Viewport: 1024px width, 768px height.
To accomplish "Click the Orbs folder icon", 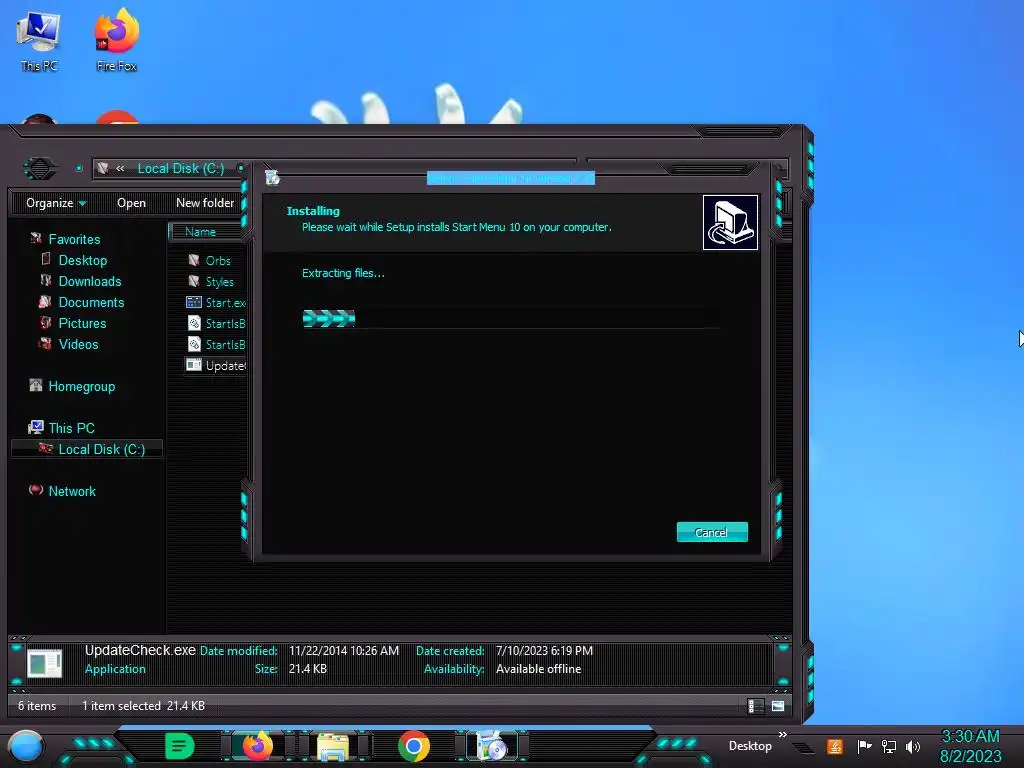I will click(194, 260).
